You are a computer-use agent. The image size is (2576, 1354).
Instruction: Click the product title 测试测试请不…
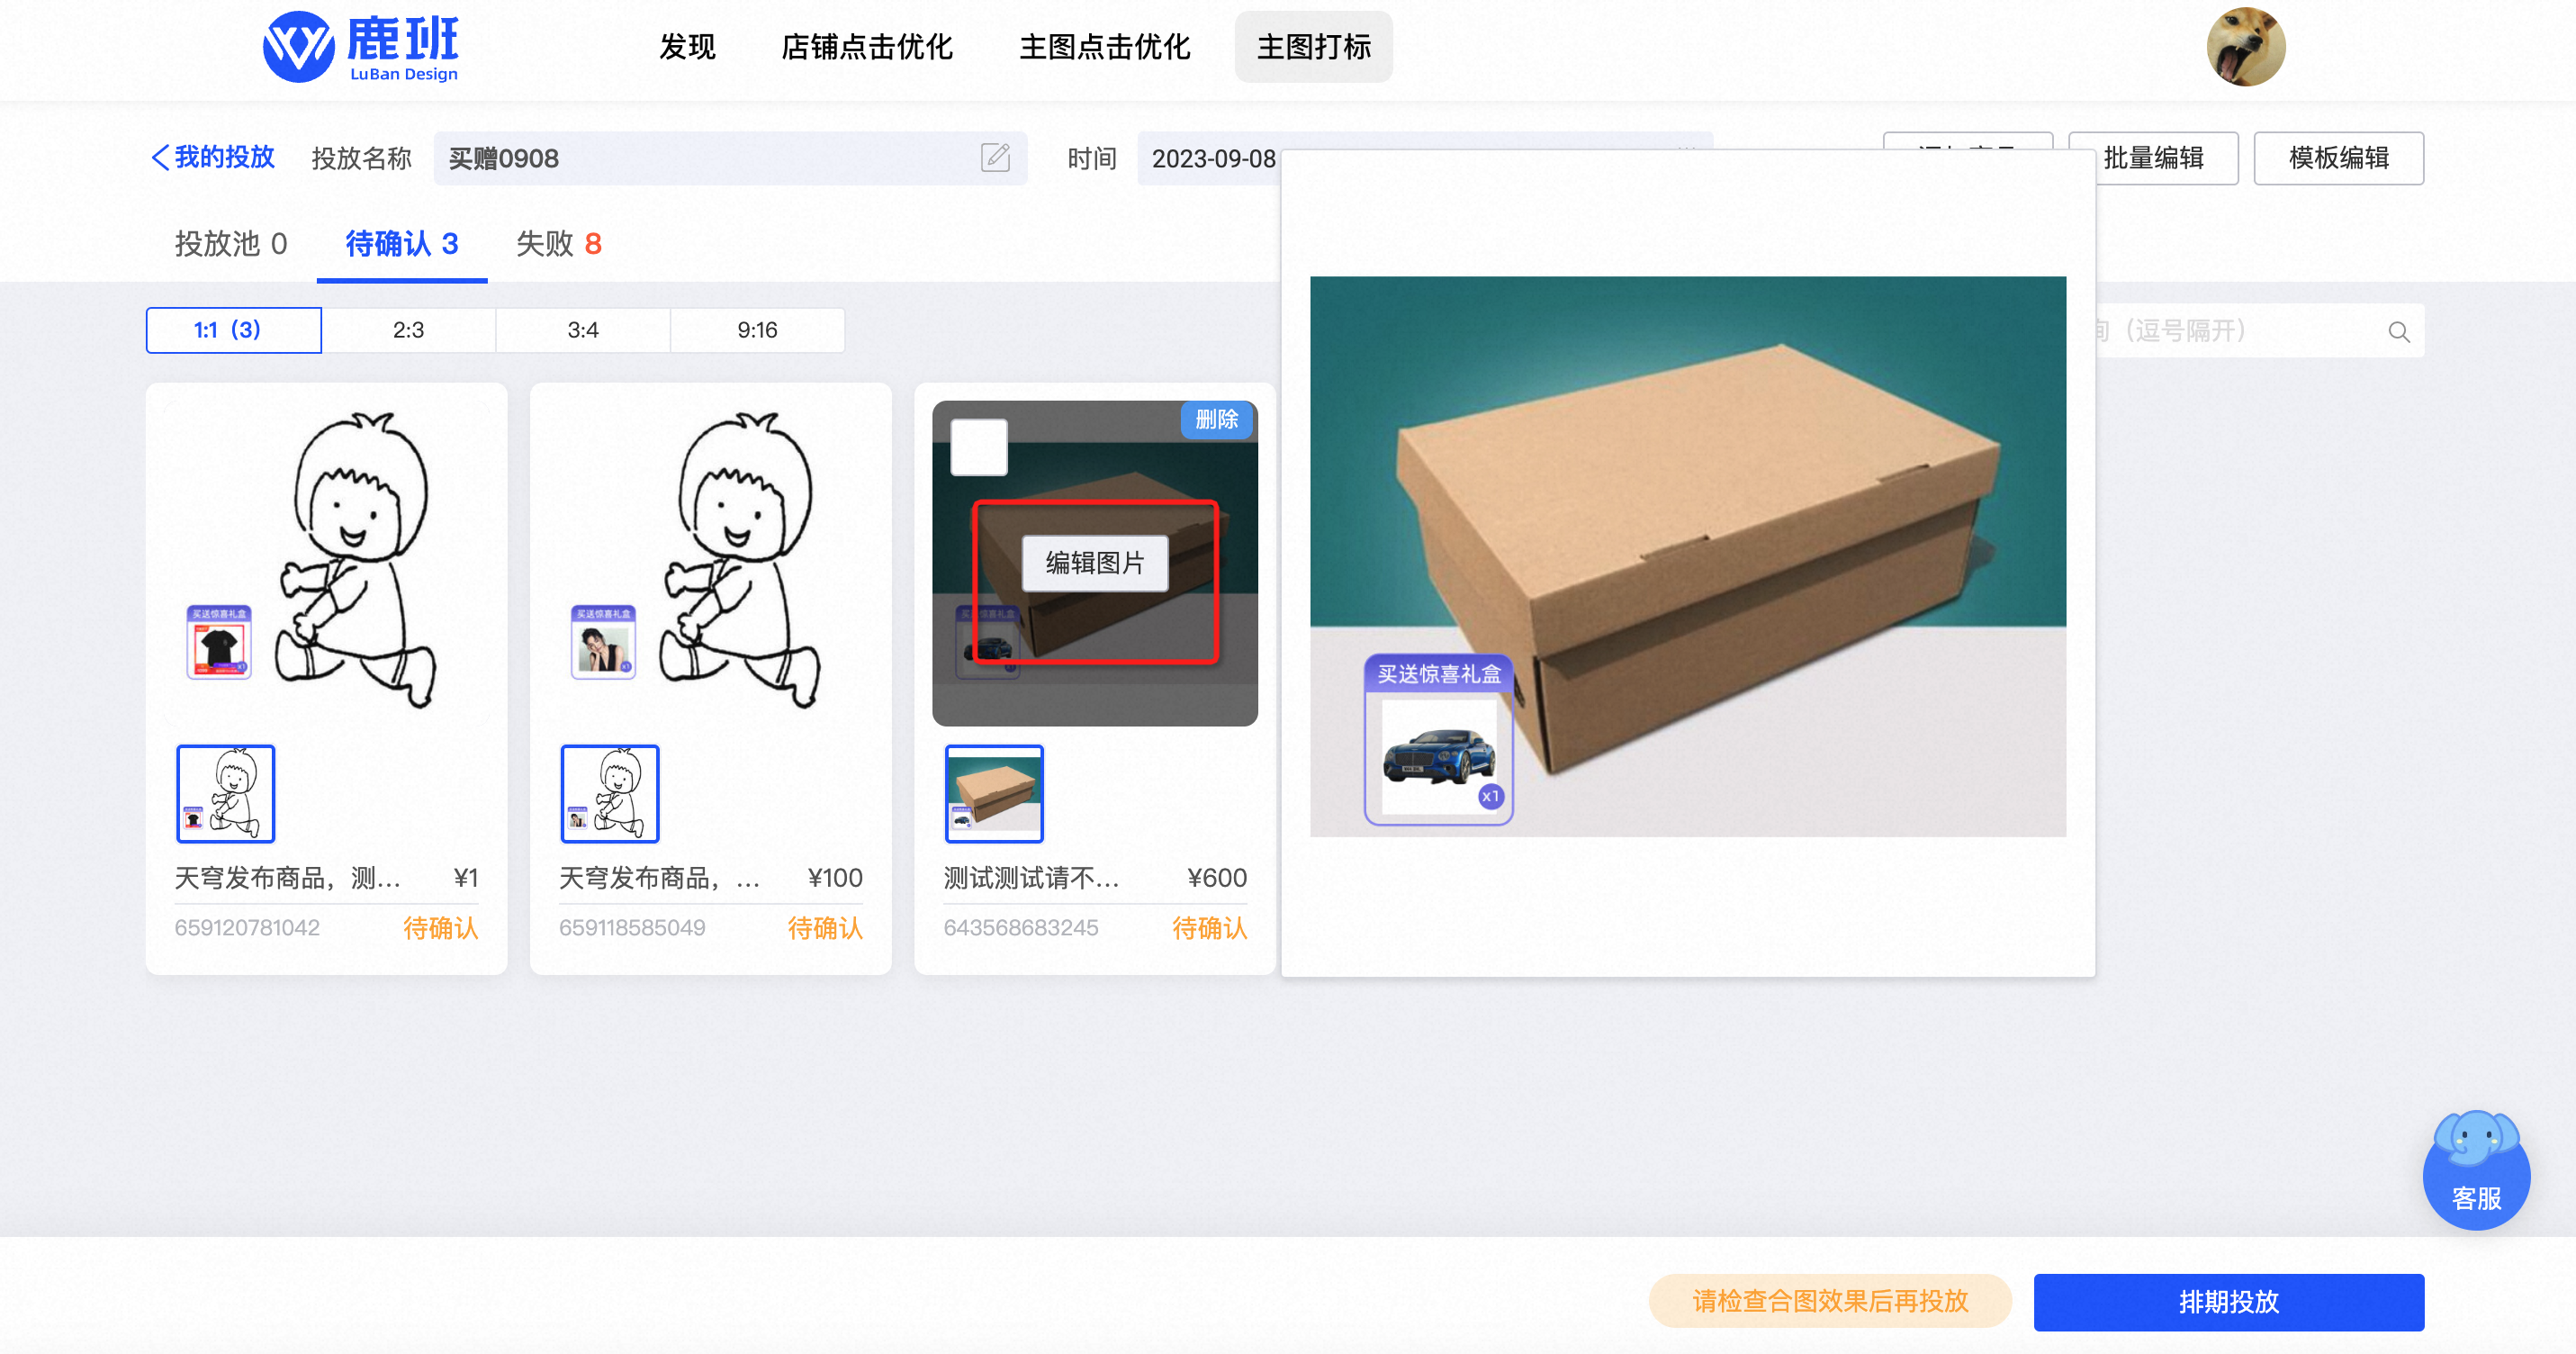pyautogui.click(x=1031, y=878)
